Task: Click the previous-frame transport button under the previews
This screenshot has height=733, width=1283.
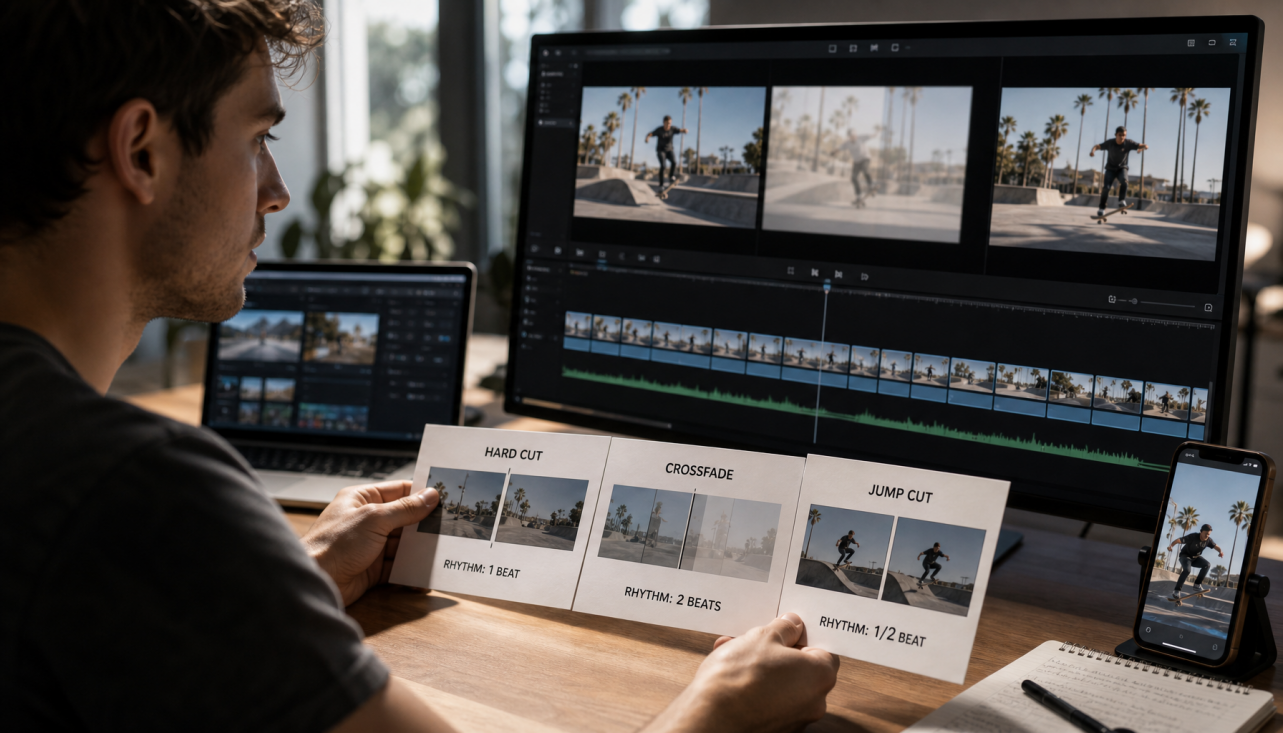Action: pyautogui.click(x=815, y=272)
